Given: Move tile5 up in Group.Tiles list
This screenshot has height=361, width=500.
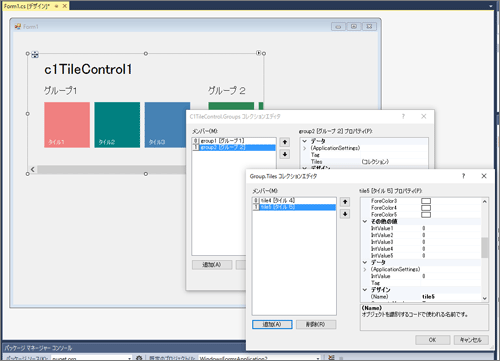Looking at the screenshot, I should [345, 202].
